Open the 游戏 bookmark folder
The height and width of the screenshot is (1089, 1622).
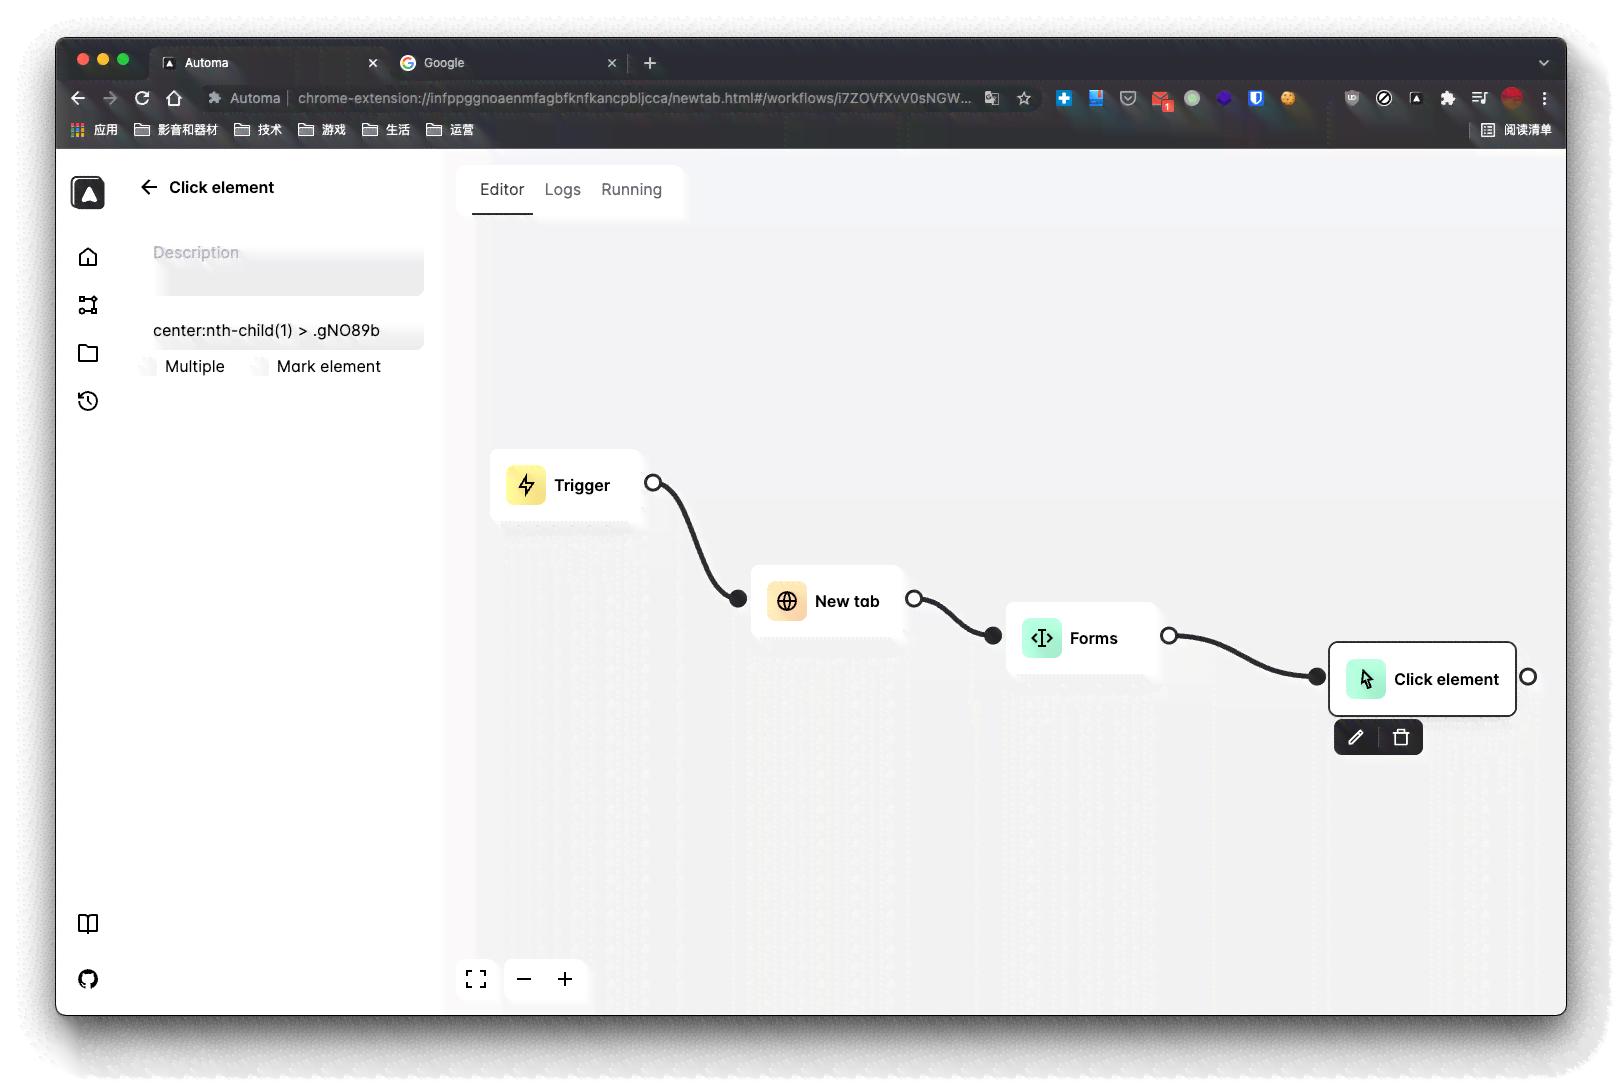coord(322,130)
